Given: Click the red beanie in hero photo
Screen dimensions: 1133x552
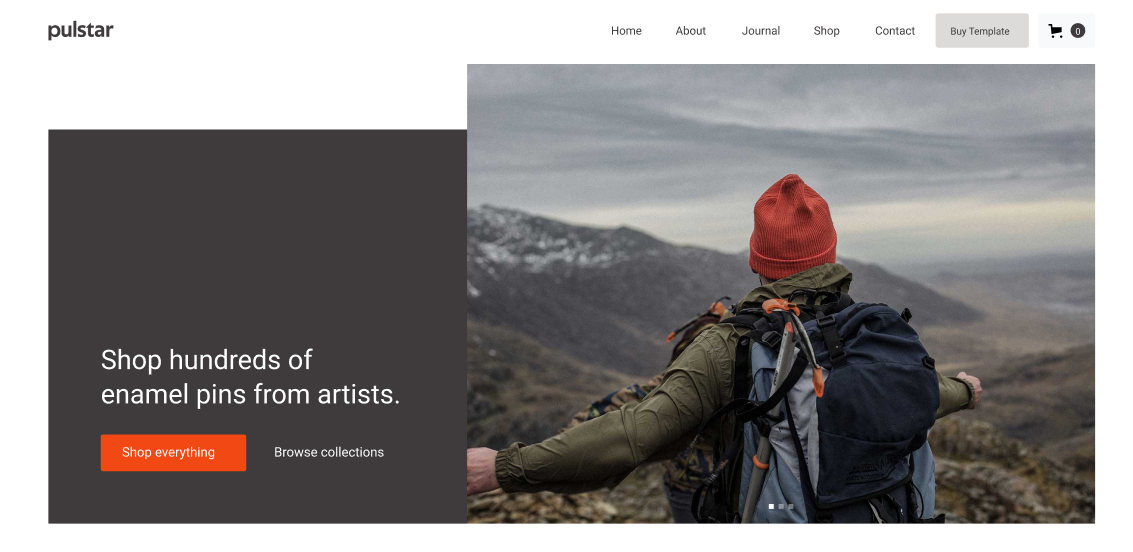Looking at the screenshot, I should pyautogui.click(x=792, y=227).
